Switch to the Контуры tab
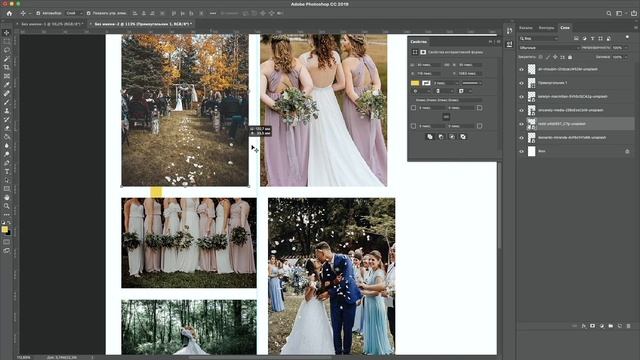Screen dimensions: 640x360 click(x=546, y=28)
